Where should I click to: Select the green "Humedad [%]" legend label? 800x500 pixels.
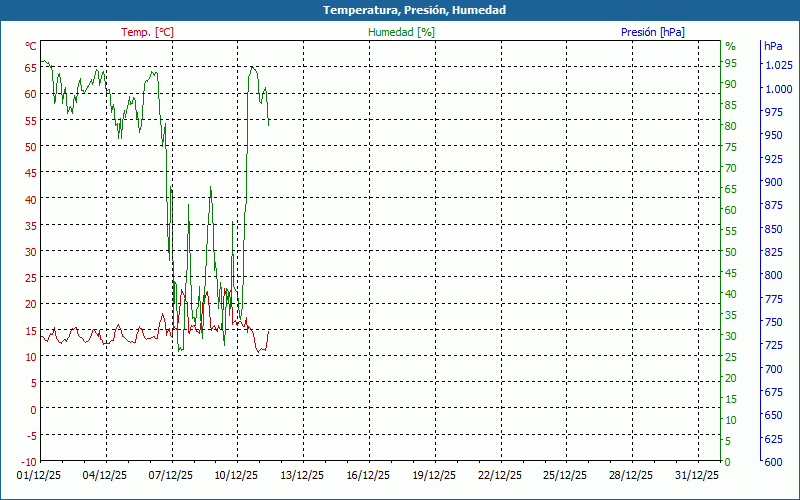(x=402, y=32)
